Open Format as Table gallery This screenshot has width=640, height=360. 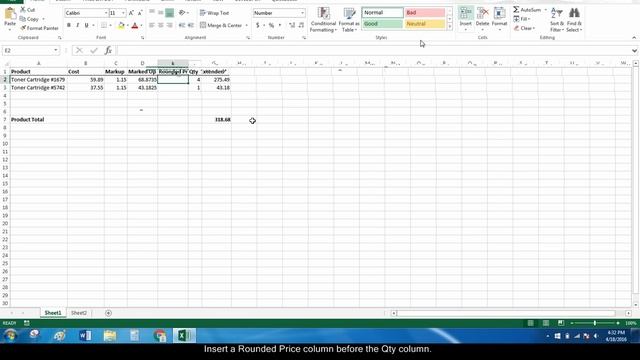(x=349, y=20)
